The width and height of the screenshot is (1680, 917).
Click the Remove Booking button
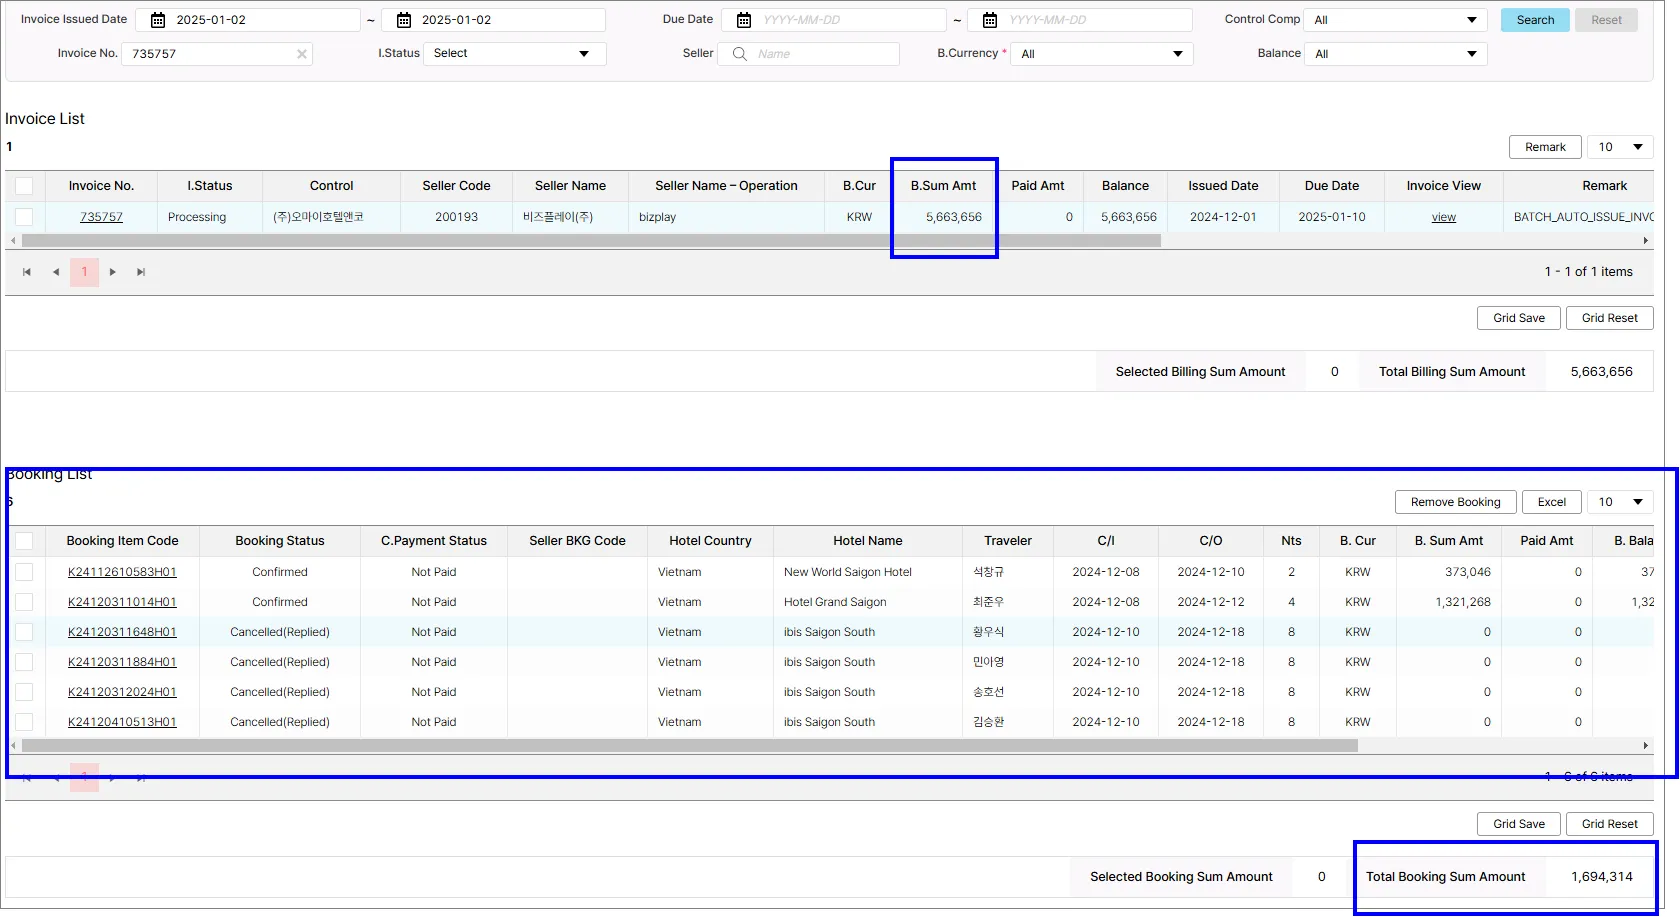pyautogui.click(x=1455, y=502)
